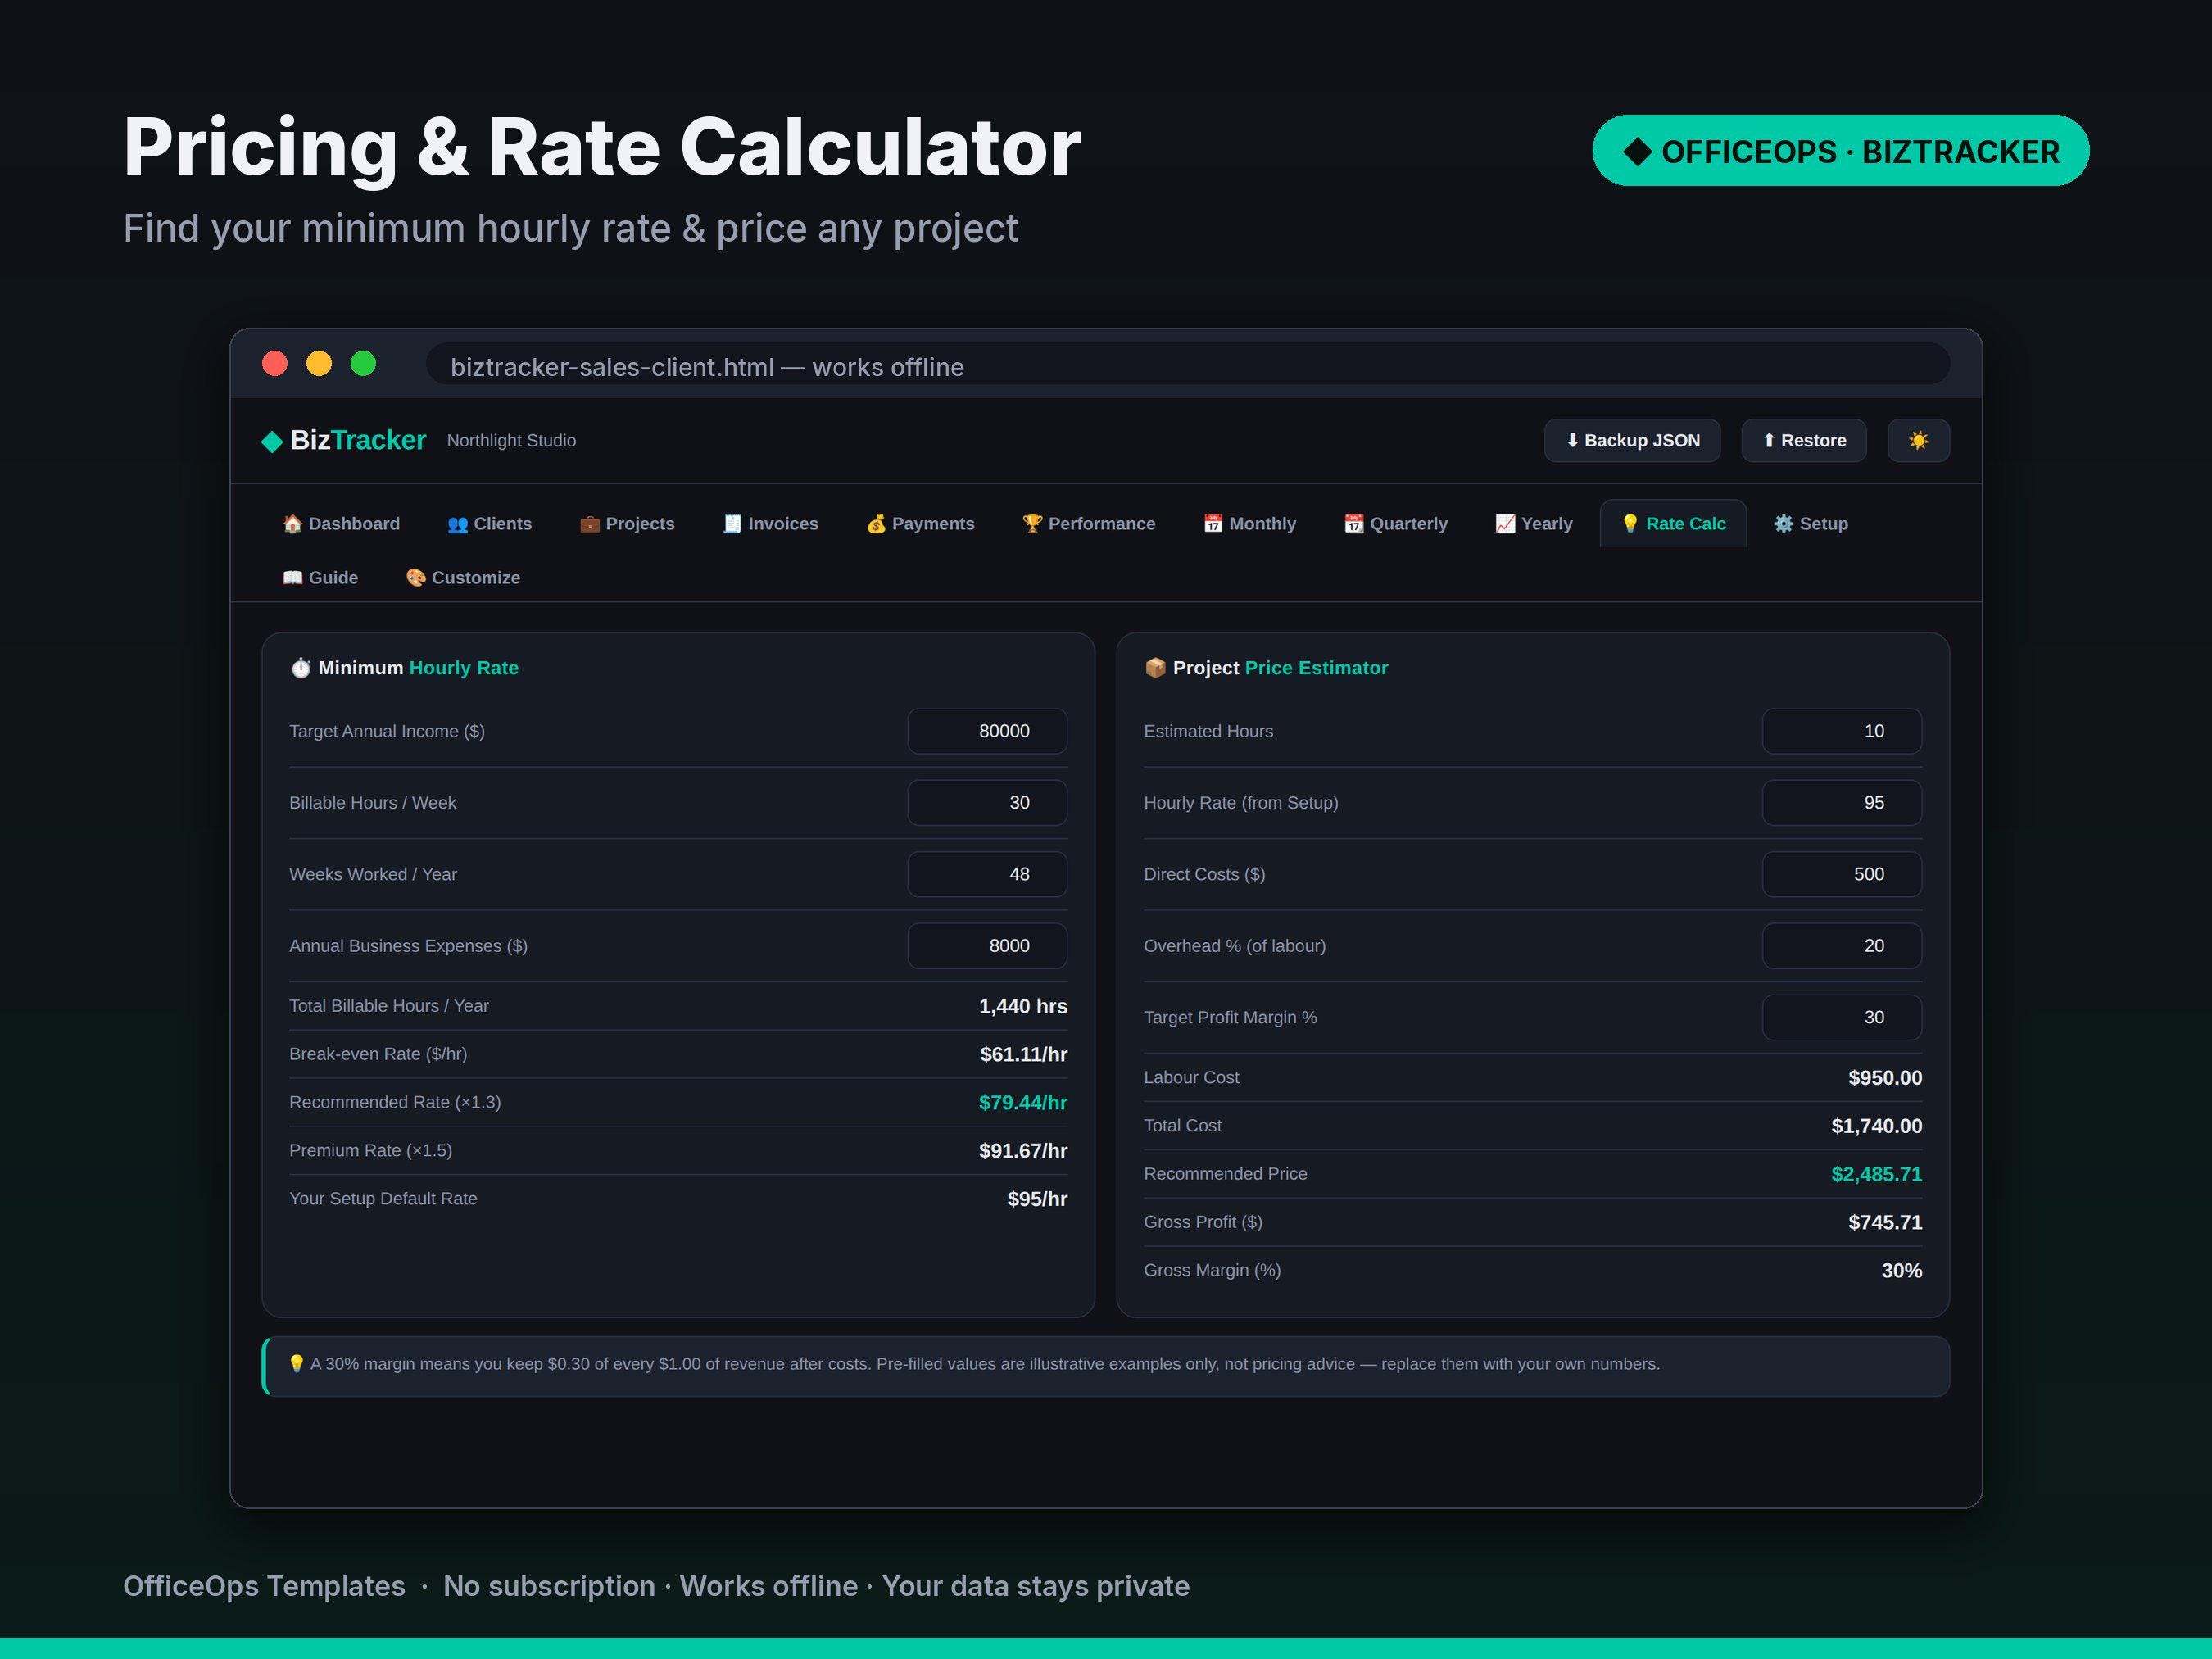This screenshot has width=2212, height=1659.
Task: Open the Monthly report tab
Action: pos(1249,524)
